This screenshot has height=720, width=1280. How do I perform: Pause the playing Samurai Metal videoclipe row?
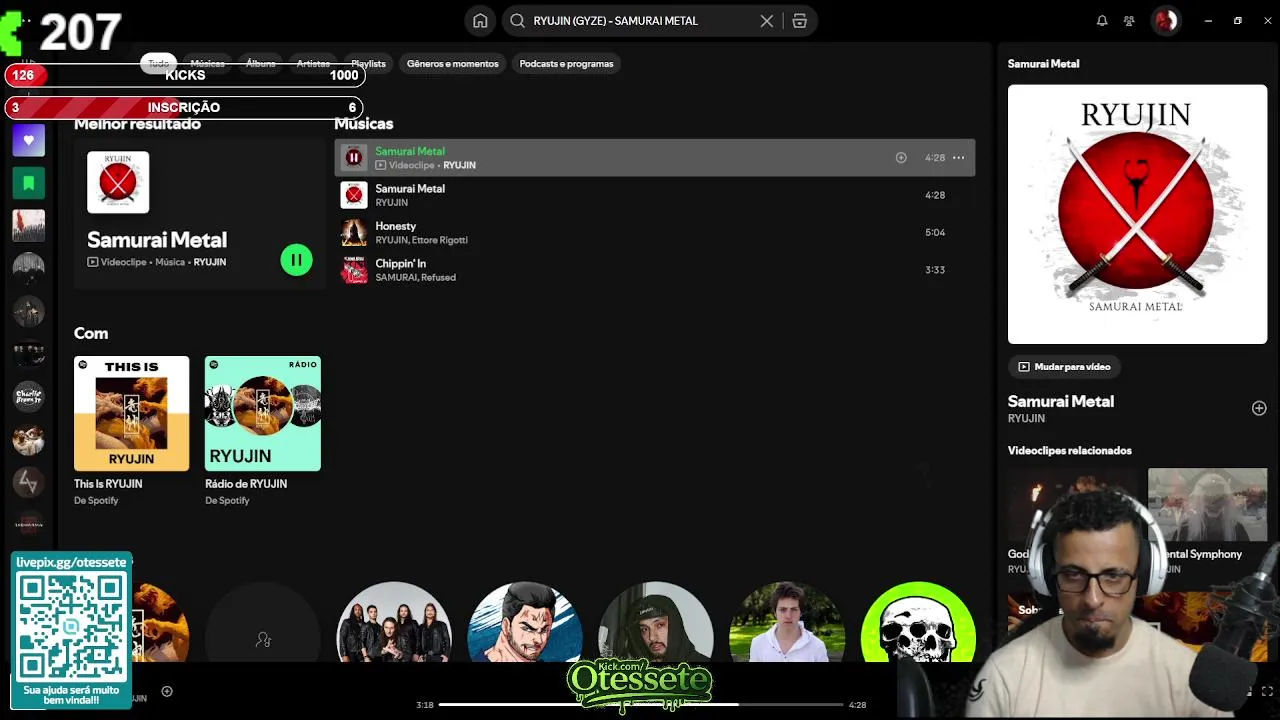coord(353,157)
